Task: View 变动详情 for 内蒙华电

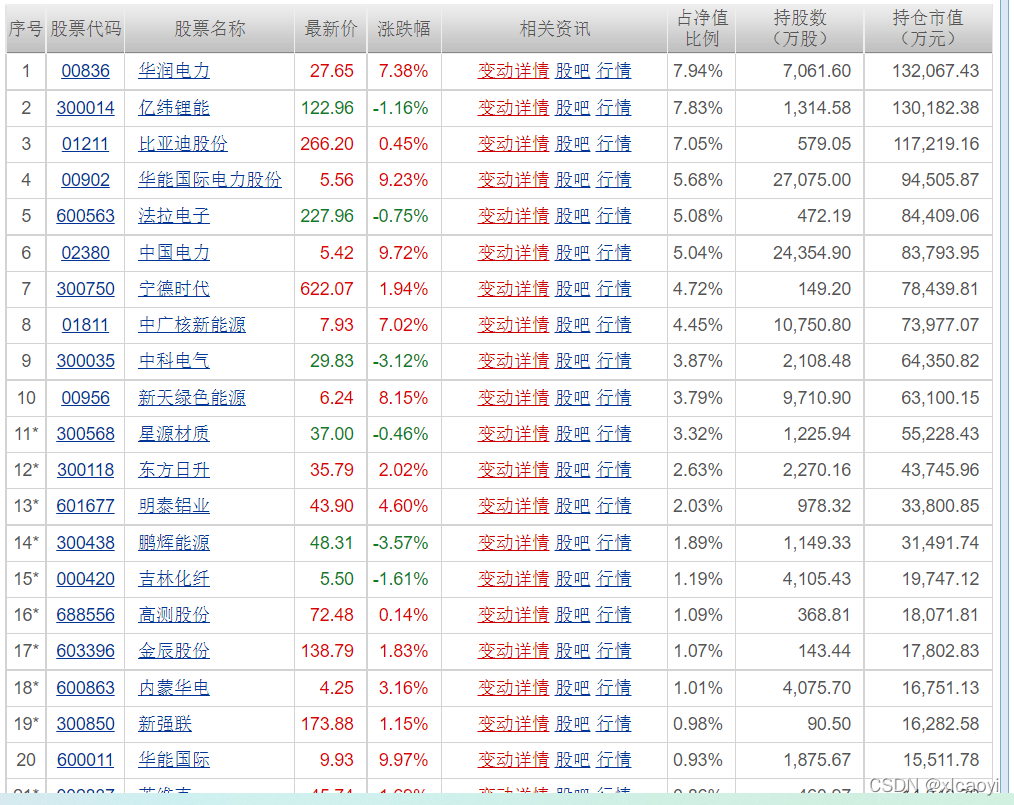Action: pyautogui.click(x=513, y=688)
